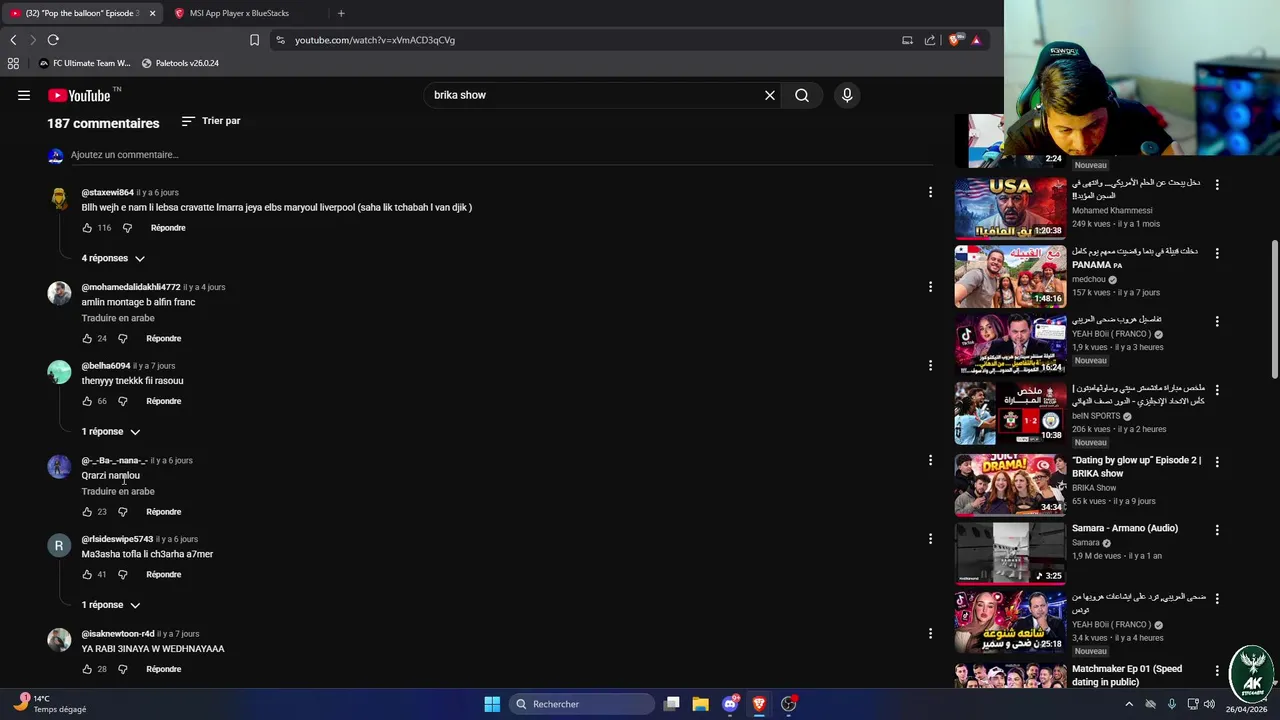Open the USA Mohamed Khammessi video thumbnail

pyautogui.click(x=1010, y=208)
